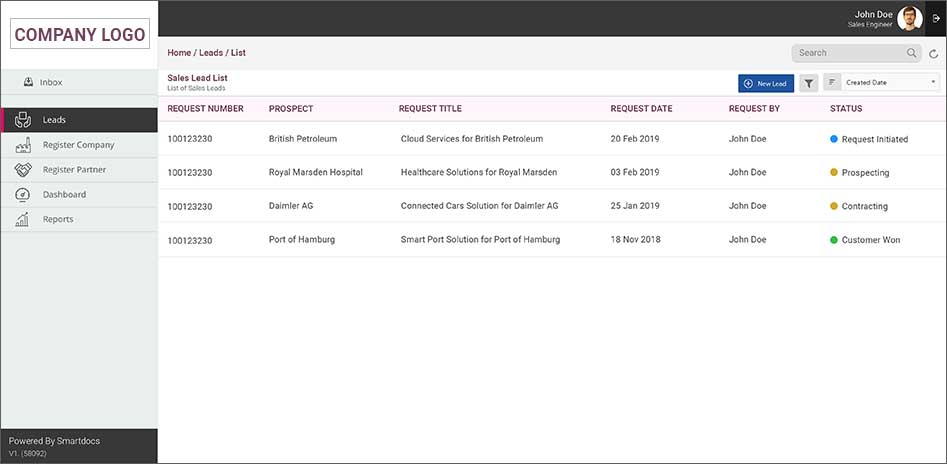Click the sort order icon
This screenshot has height=464, width=947.
832,83
